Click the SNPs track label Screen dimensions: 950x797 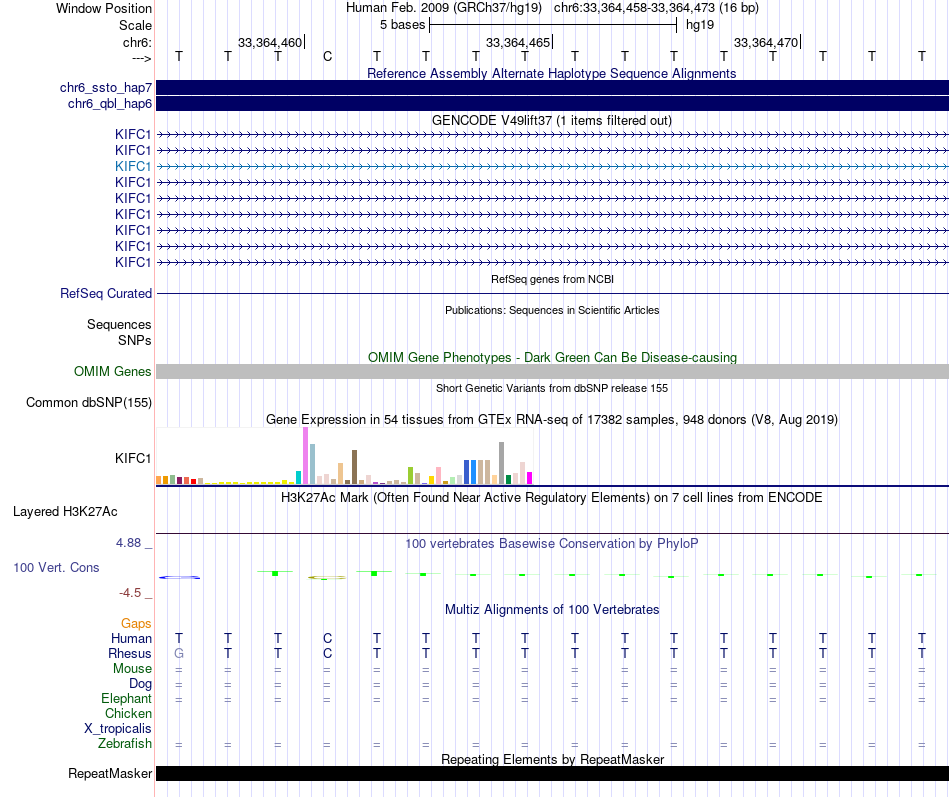[x=135, y=341]
